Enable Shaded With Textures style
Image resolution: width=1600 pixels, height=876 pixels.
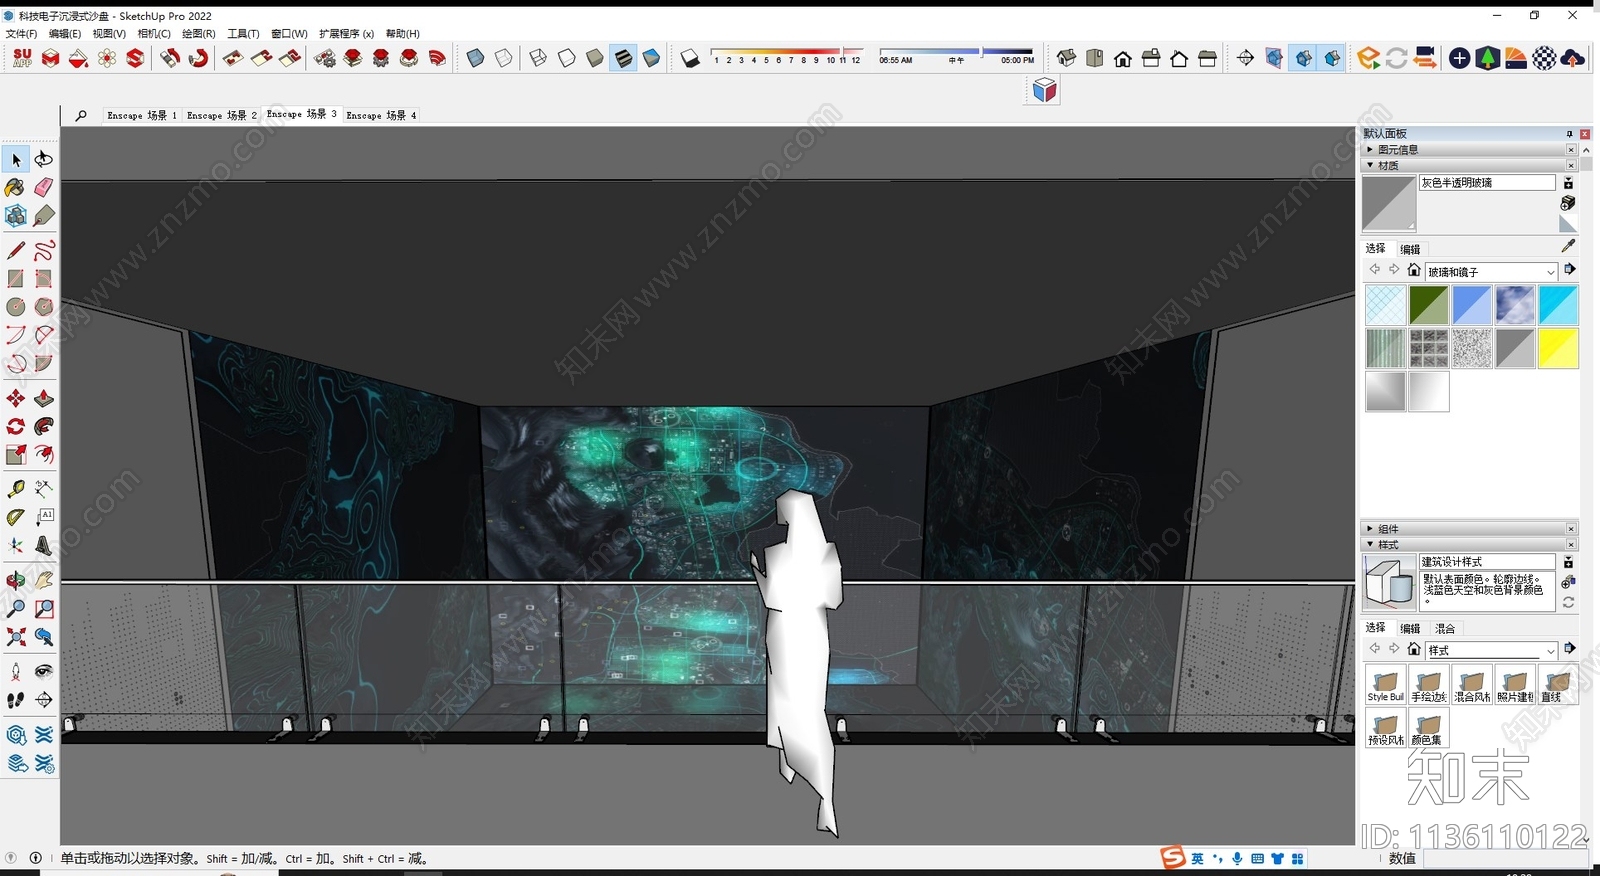623,59
